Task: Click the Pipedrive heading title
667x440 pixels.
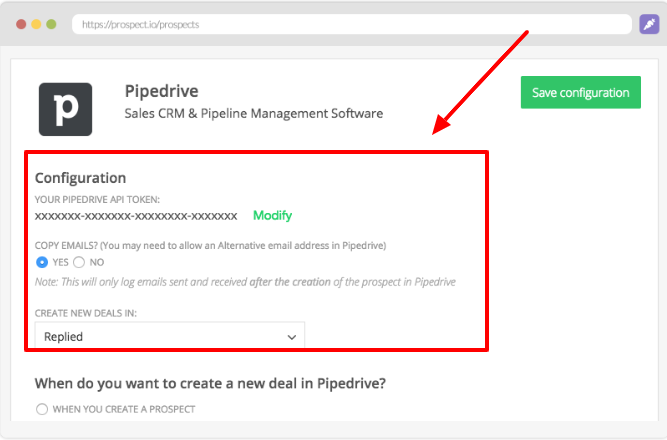Action: [162, 91]
